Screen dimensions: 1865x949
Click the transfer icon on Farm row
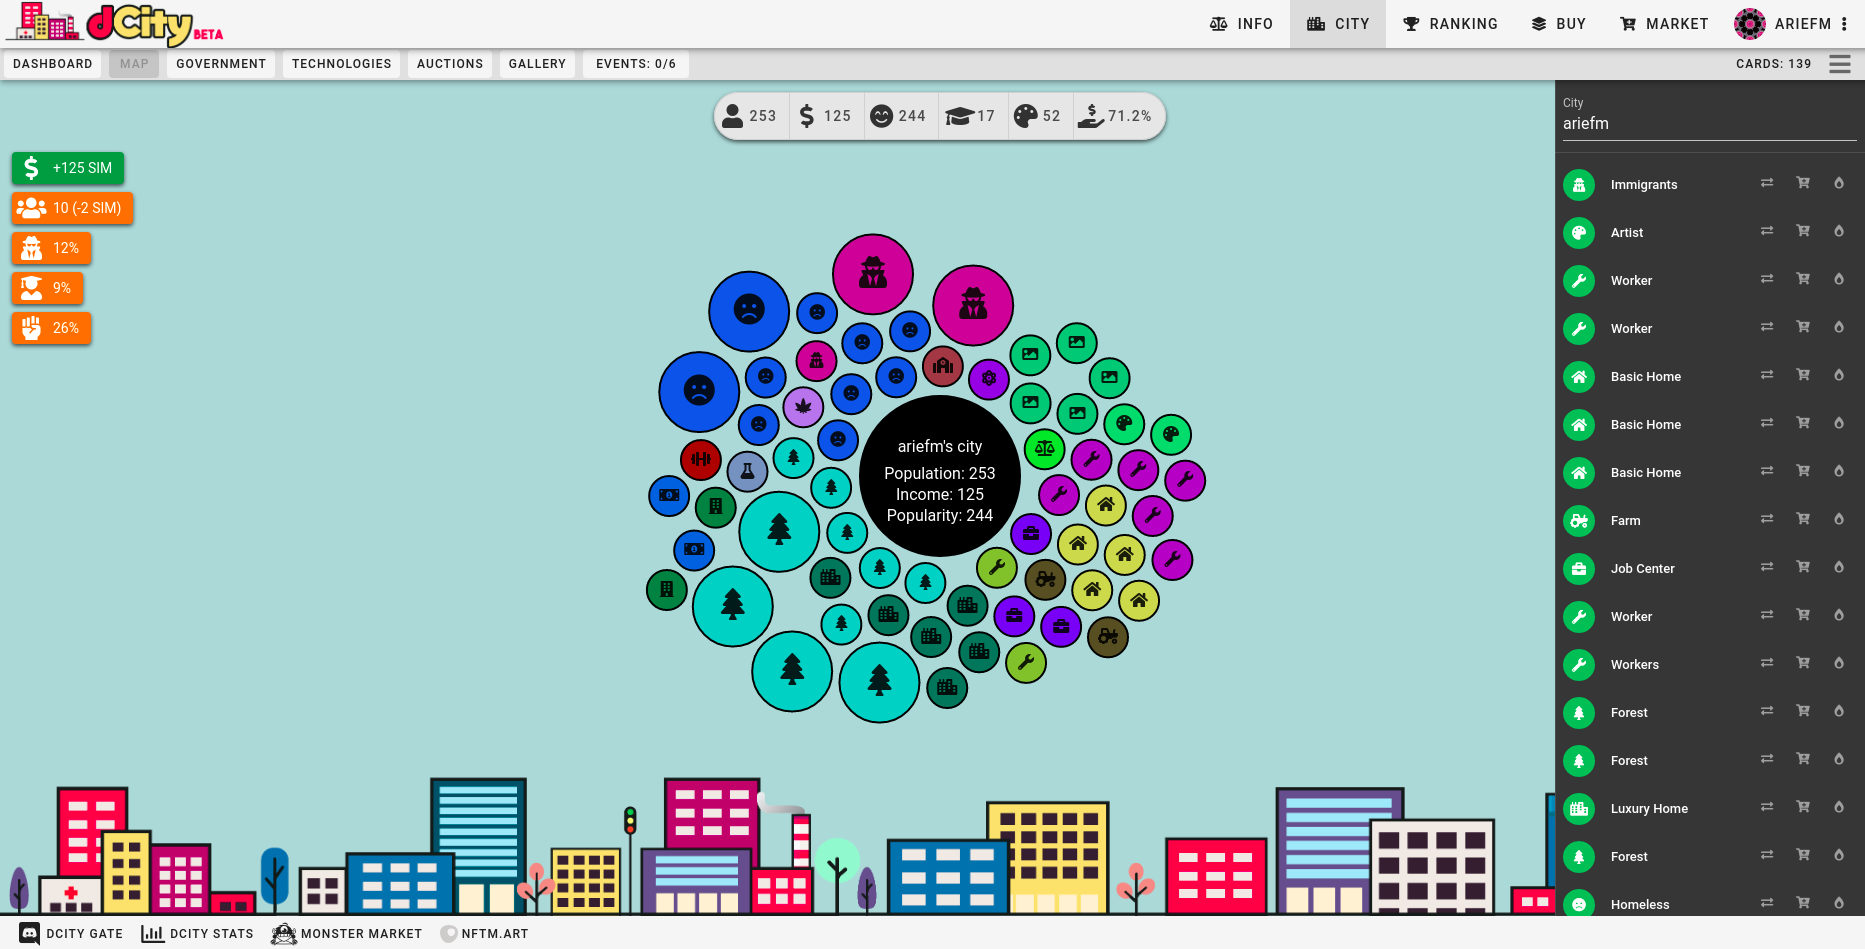[1767, 519]
